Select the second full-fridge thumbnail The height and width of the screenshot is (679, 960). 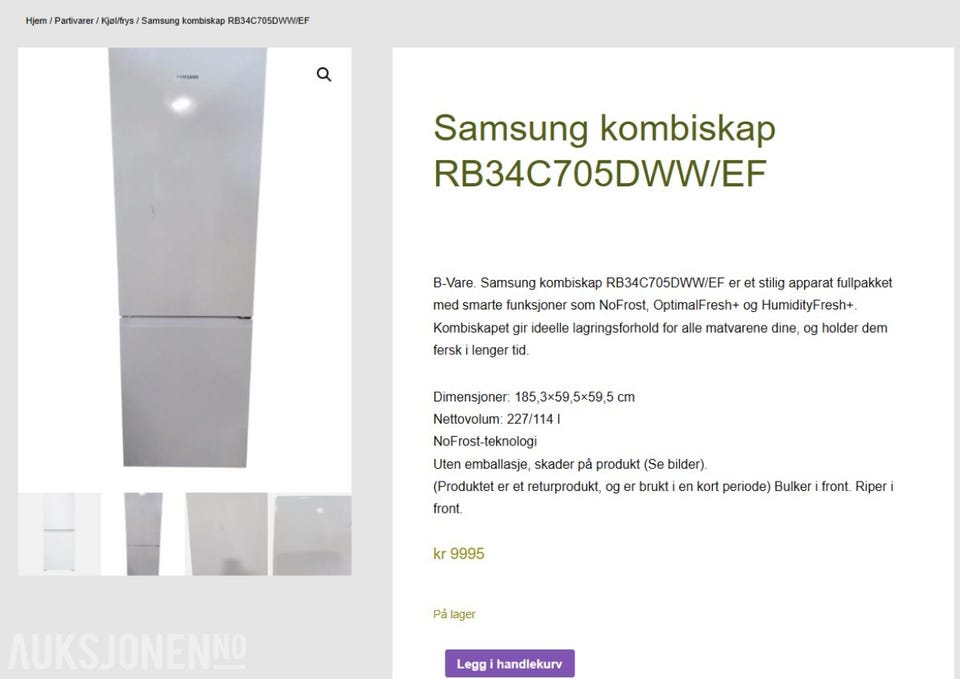coord(143,534)
